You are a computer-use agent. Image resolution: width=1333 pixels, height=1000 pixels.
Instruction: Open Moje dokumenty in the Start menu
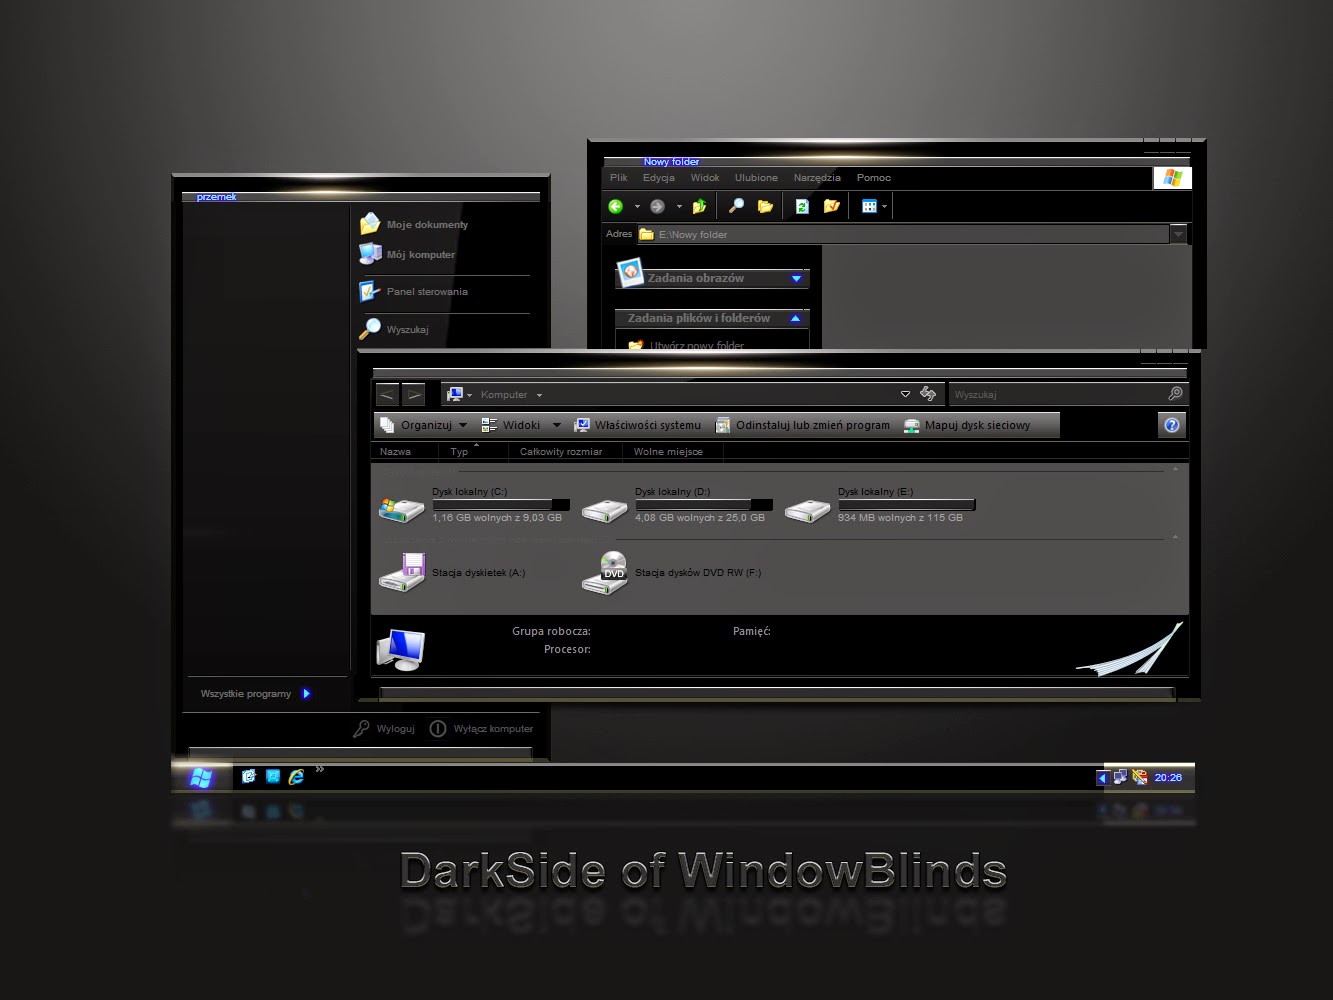pyautogui.click(x=415, y=224)
